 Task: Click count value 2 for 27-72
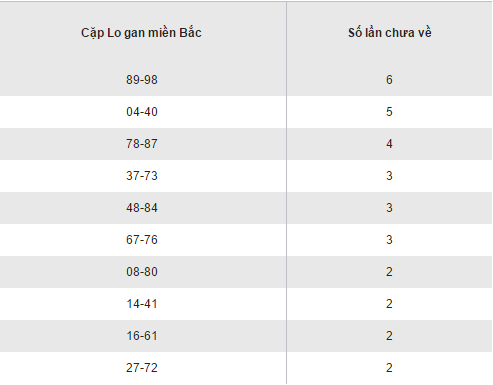click(x=389, y=368)
